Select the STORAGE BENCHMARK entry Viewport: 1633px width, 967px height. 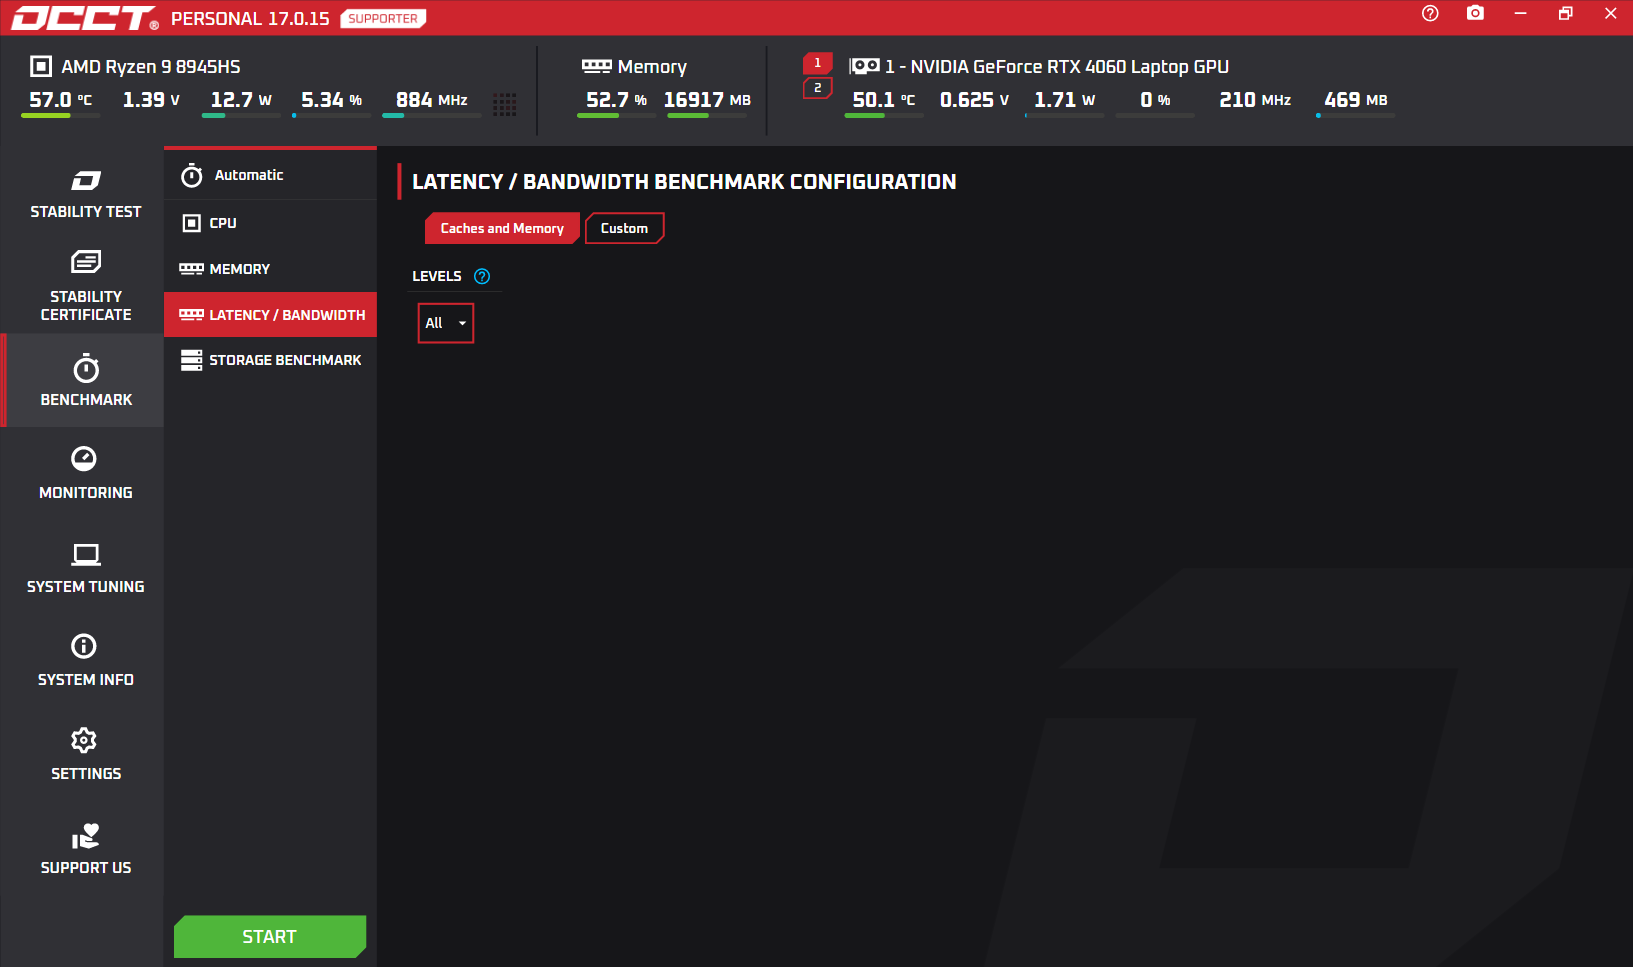click(x=270, y=360)
